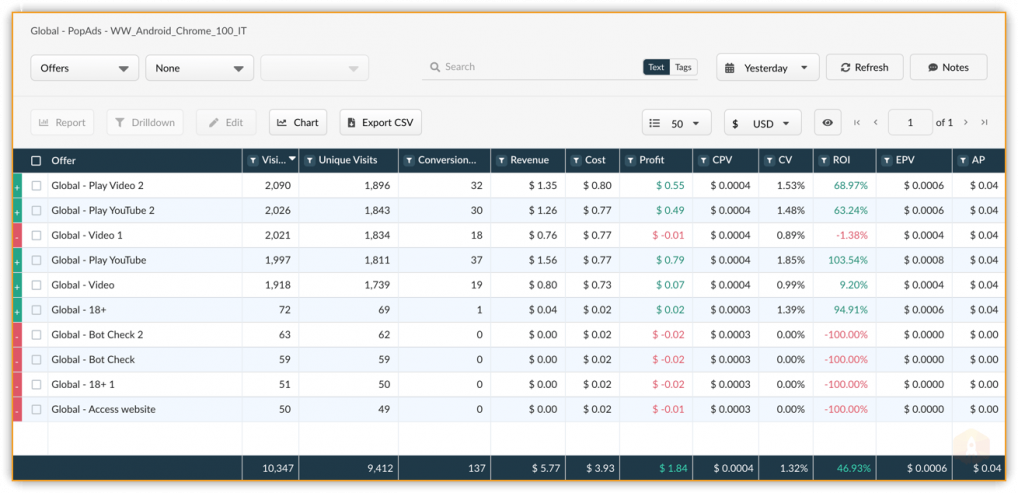Click the eye column-visibility icon
Viewport: 1018px width, 493px height.
827,123
